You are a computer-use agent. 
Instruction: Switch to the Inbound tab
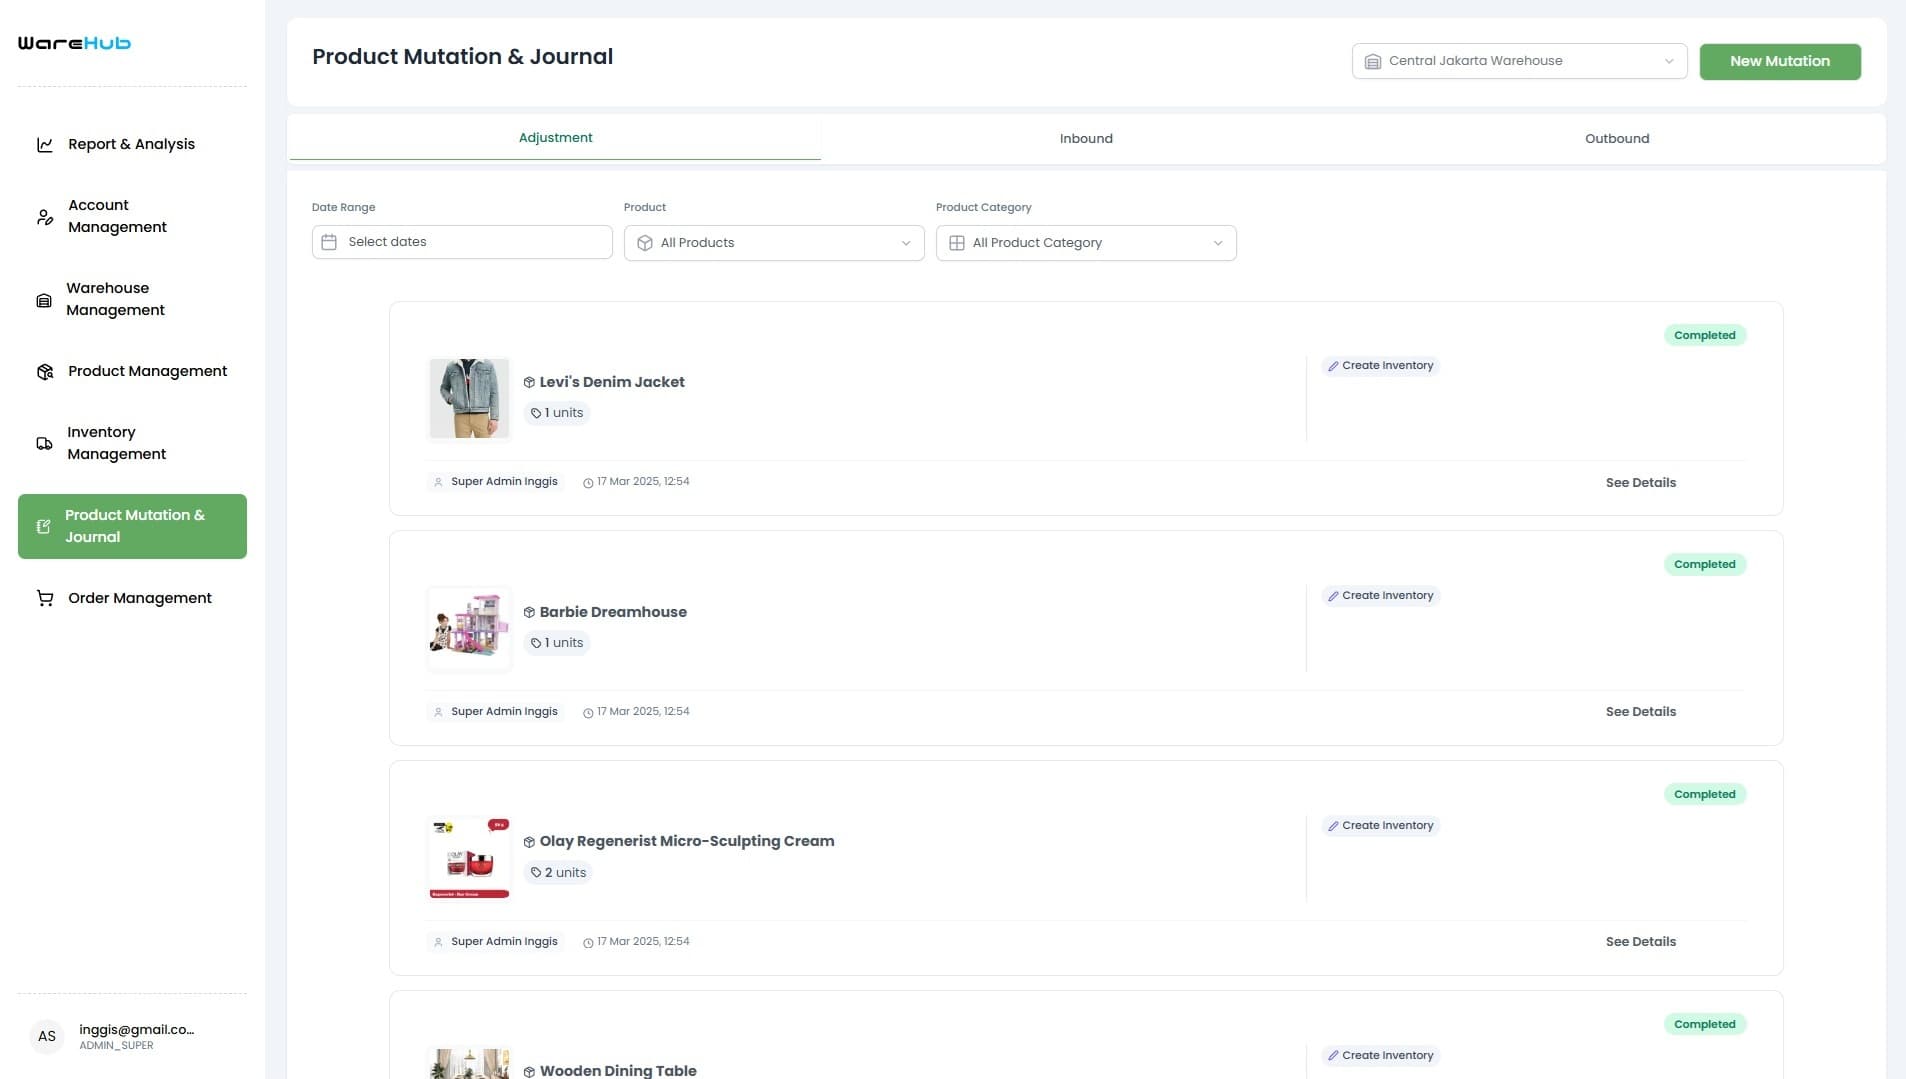(1086, 138)
